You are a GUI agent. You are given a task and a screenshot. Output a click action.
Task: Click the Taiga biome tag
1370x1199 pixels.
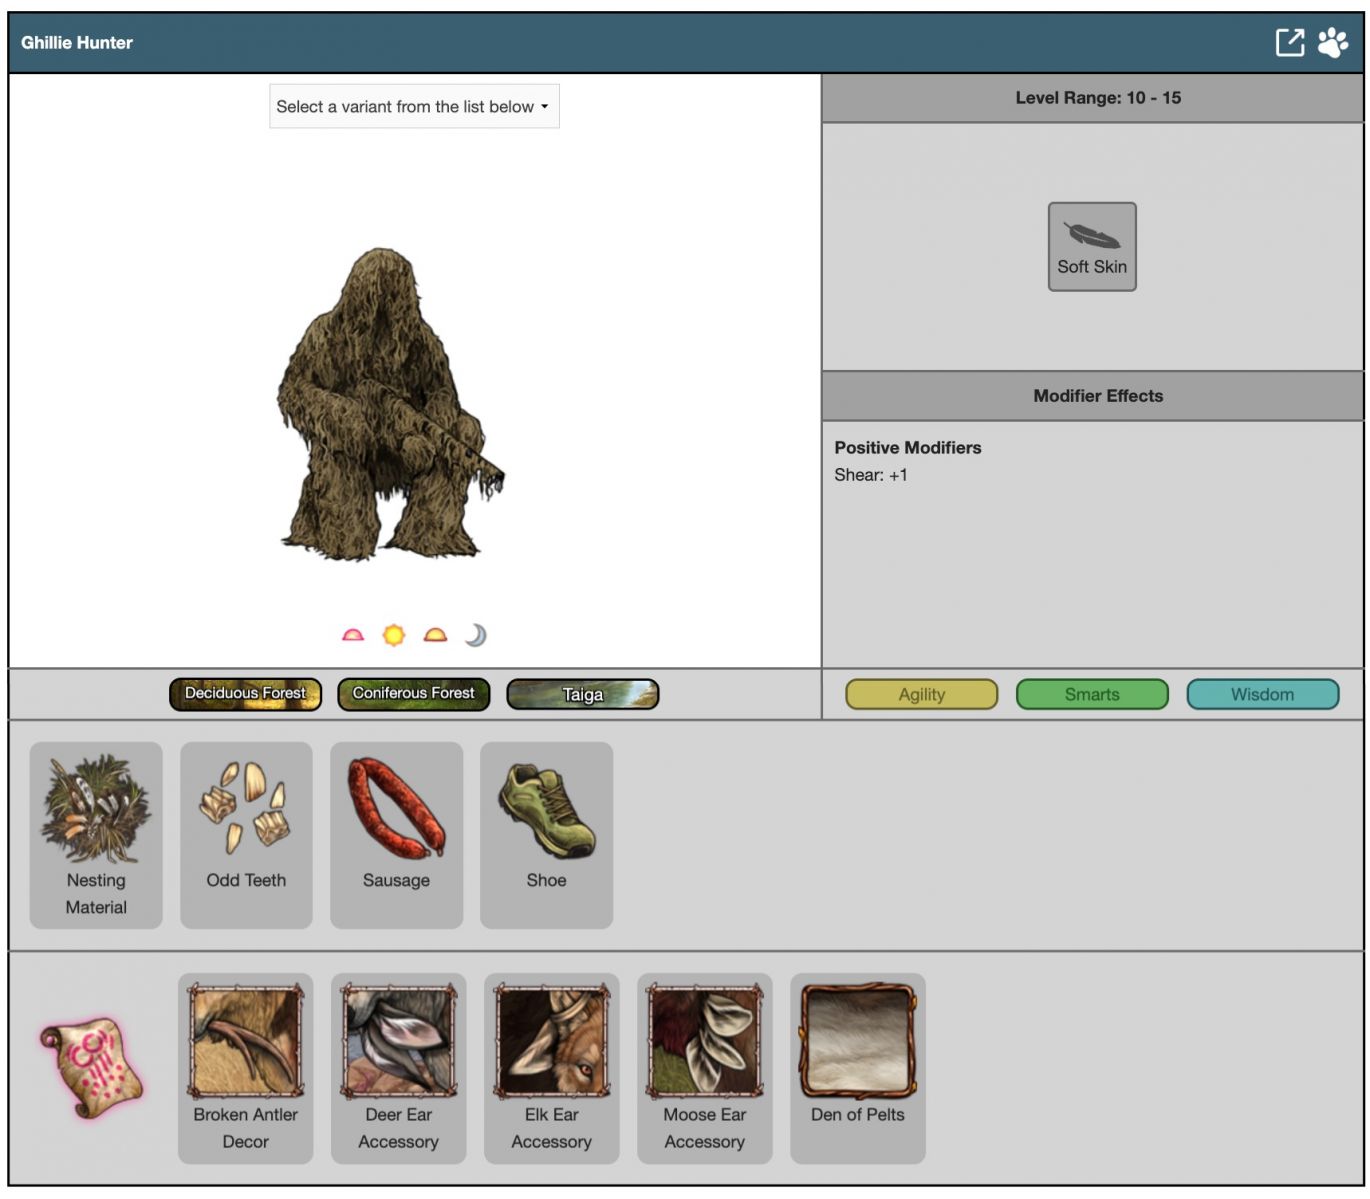[x=582, y=694]
